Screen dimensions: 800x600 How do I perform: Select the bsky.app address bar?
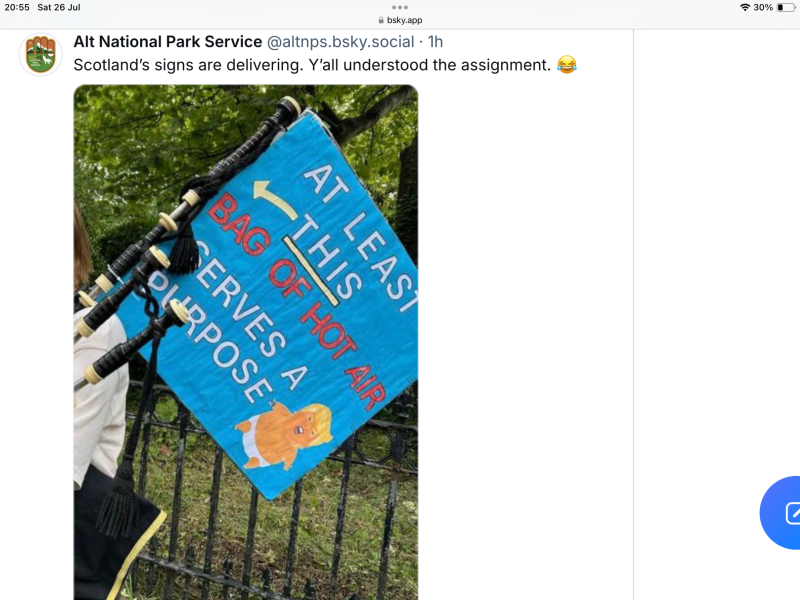click(400, 20)
